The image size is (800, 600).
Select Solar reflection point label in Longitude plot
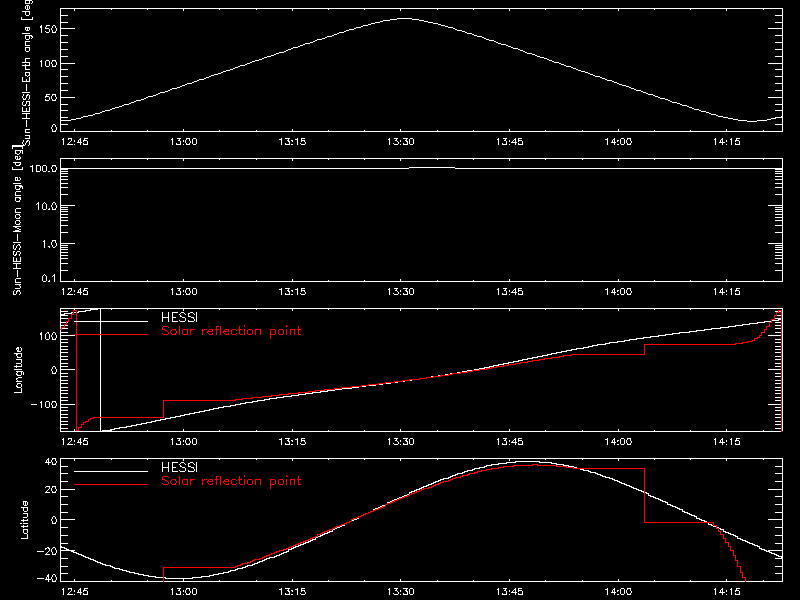coord(231,331)
